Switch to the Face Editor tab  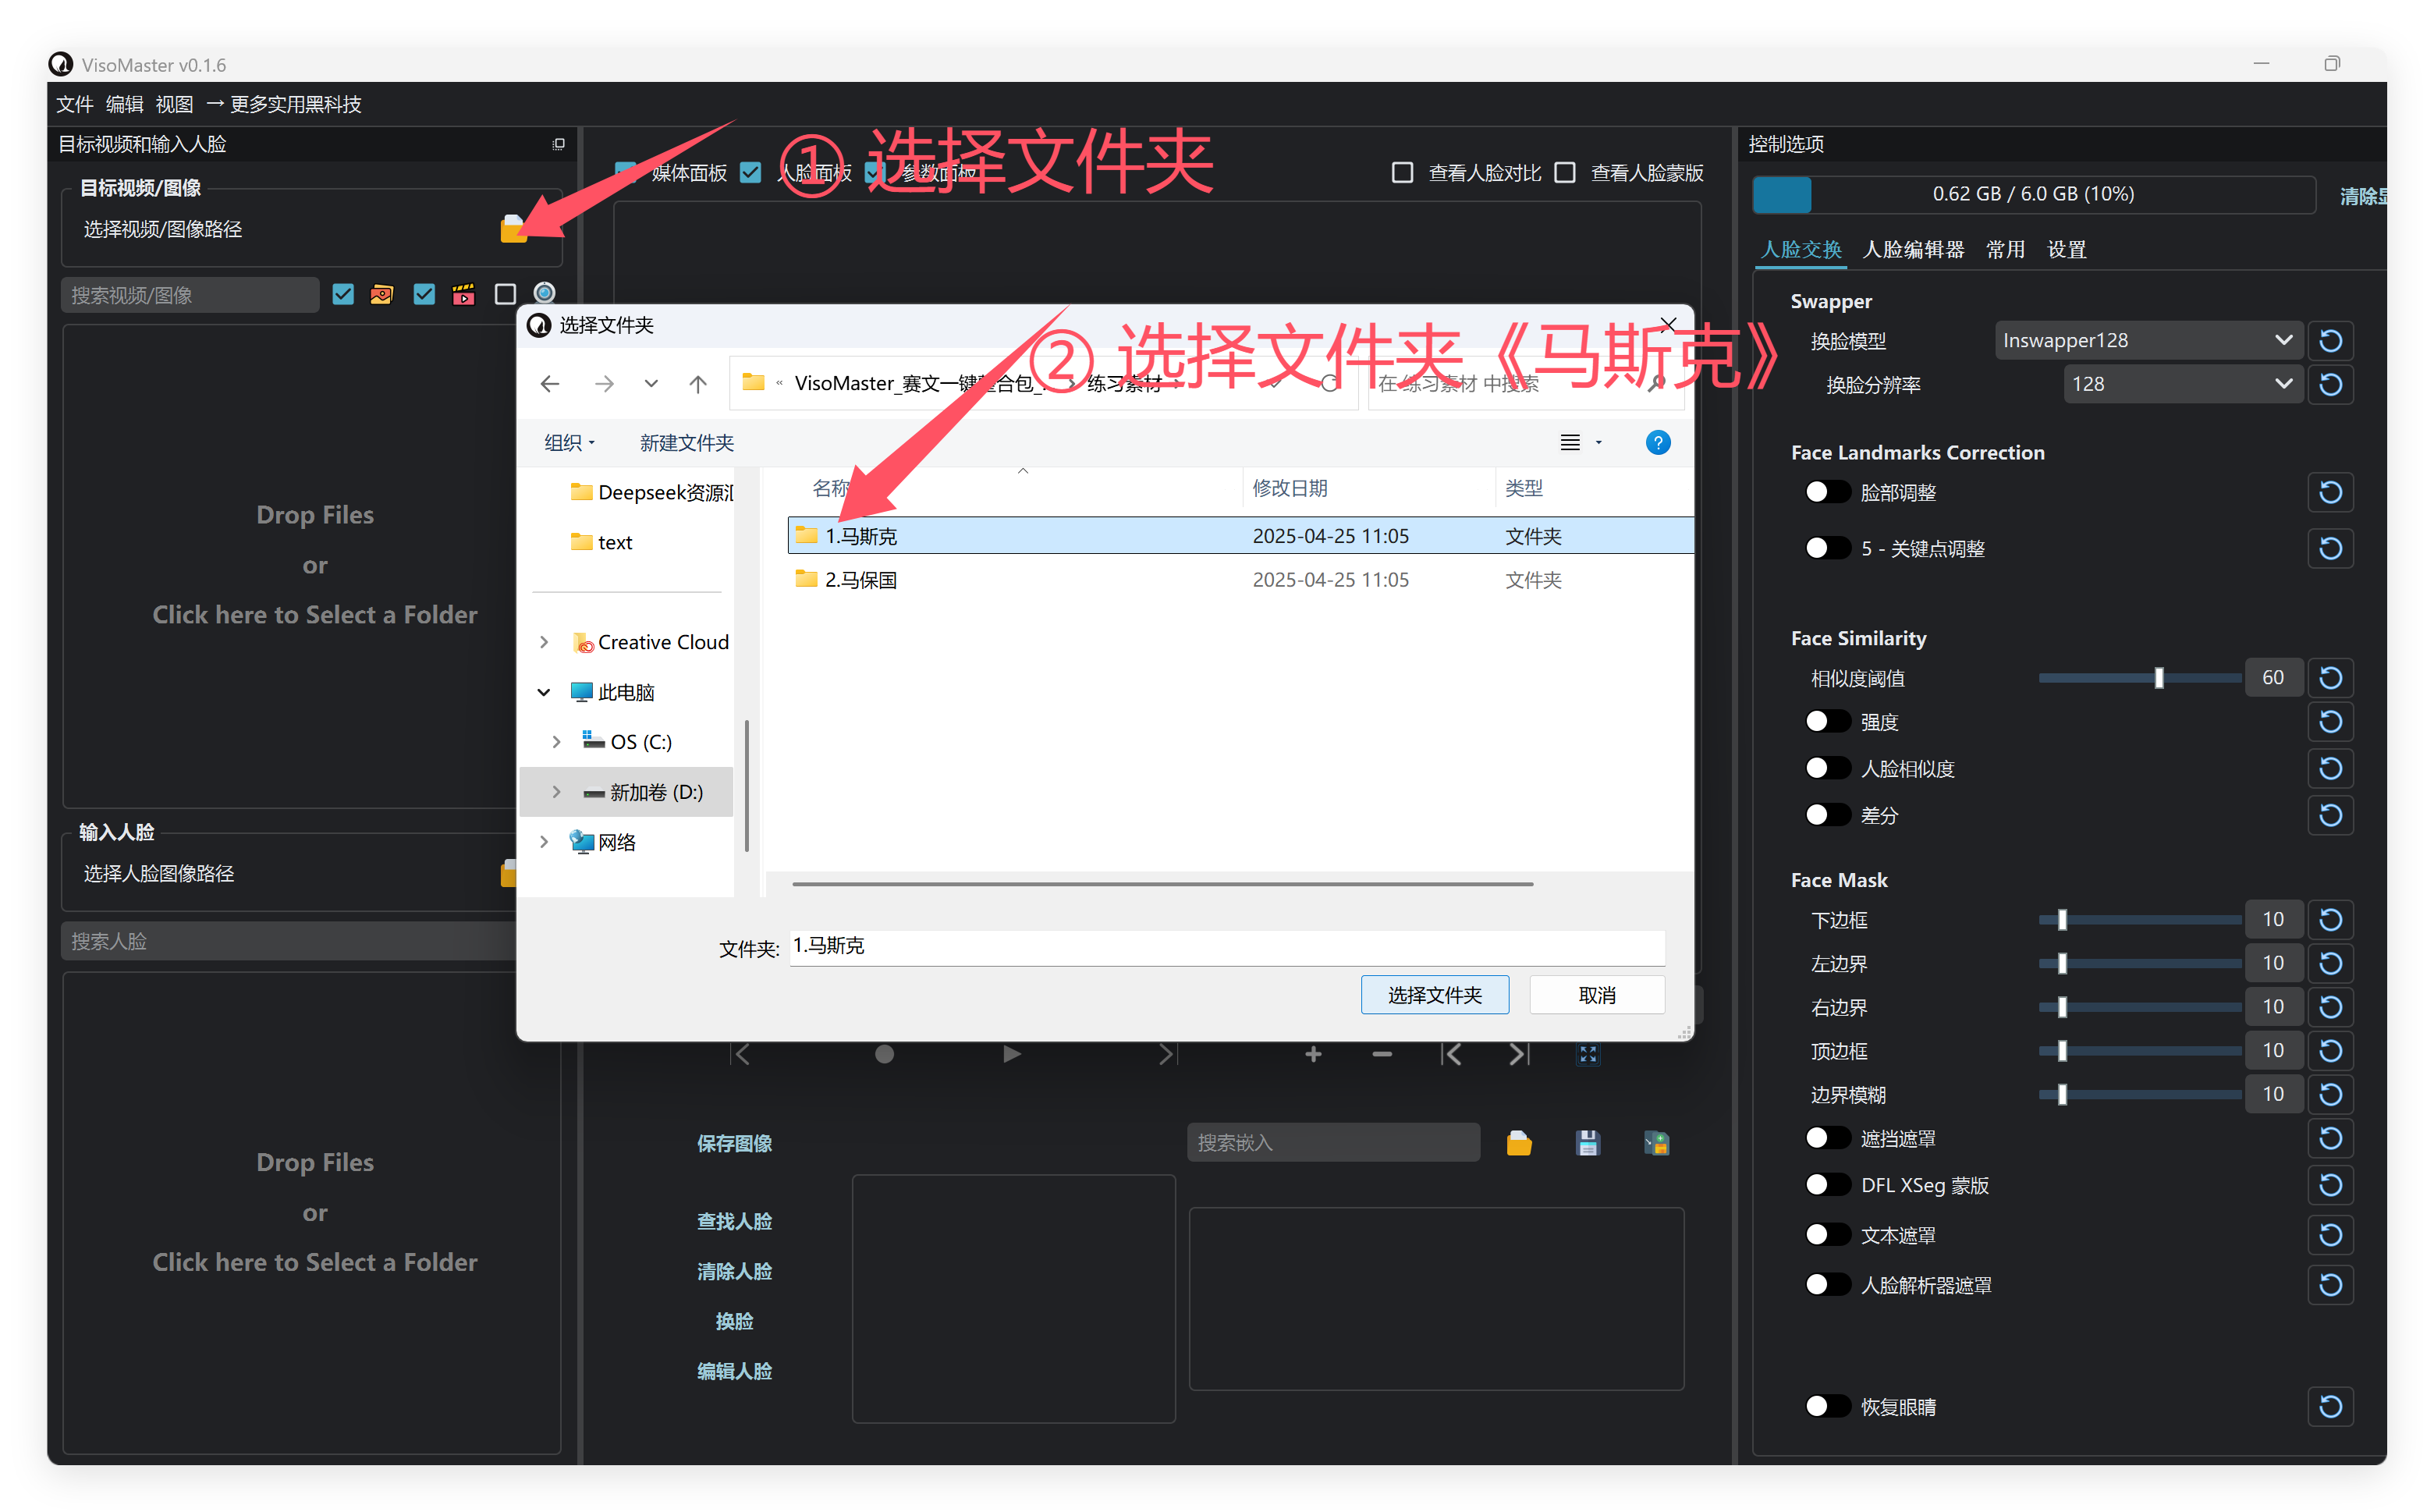click(x=1913, y=249)
